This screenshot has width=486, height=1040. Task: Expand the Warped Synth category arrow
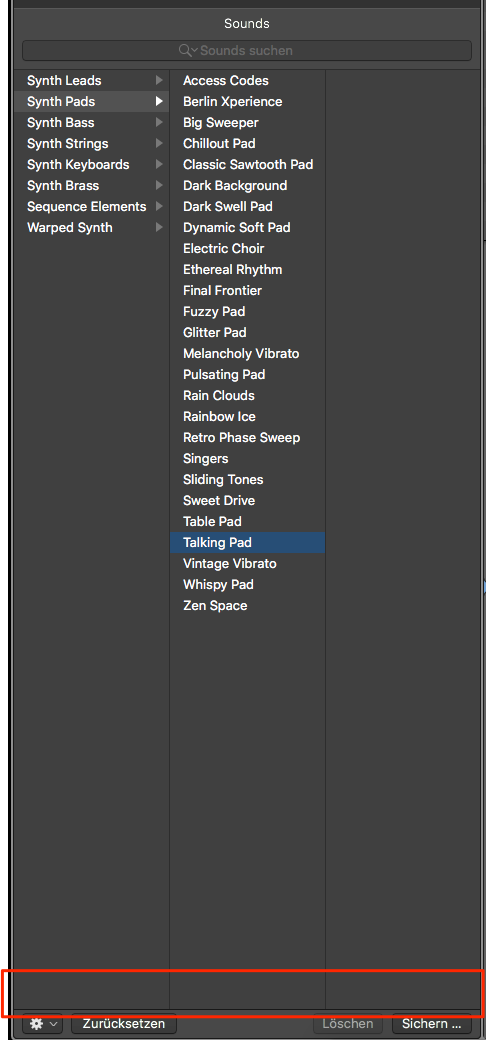click(158, 228)
